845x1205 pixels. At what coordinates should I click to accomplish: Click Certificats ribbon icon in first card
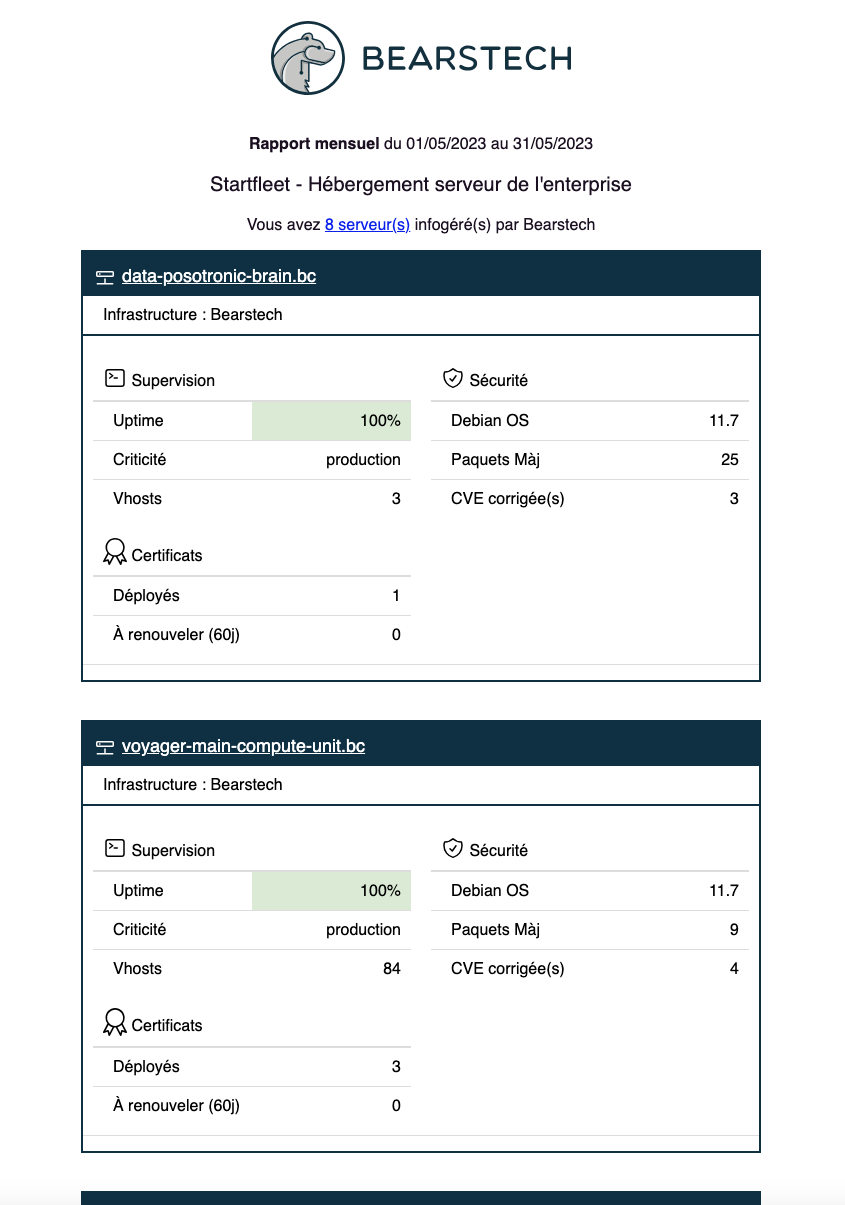coord(115,553)
